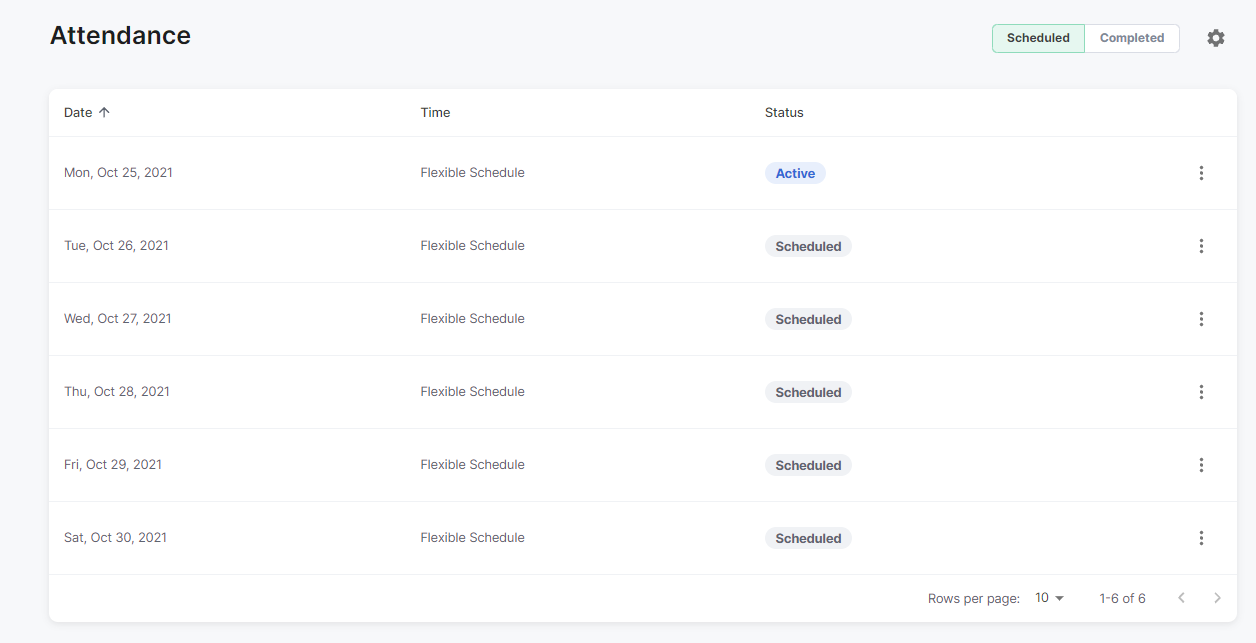The image size is (1256, 643).
Task: Click the Status column header
Action: 784,112
